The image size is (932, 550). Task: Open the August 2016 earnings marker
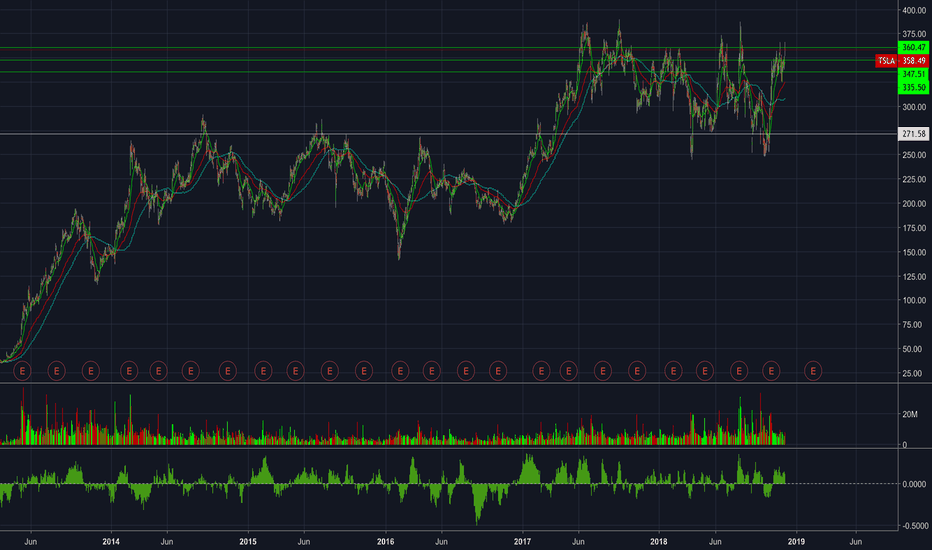(x=466, y=372)
